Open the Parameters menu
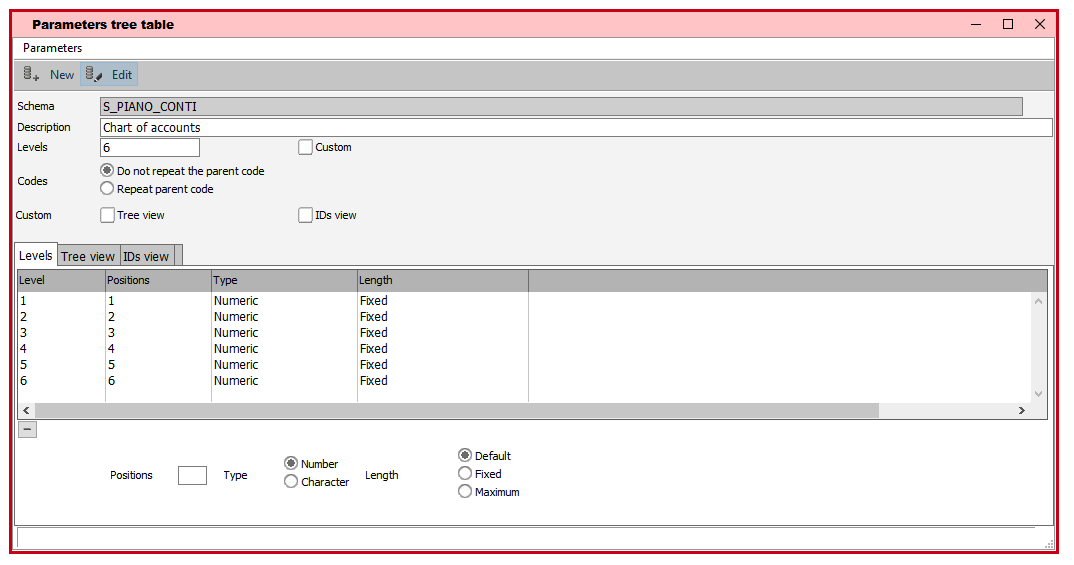 [x=53, y=48]
